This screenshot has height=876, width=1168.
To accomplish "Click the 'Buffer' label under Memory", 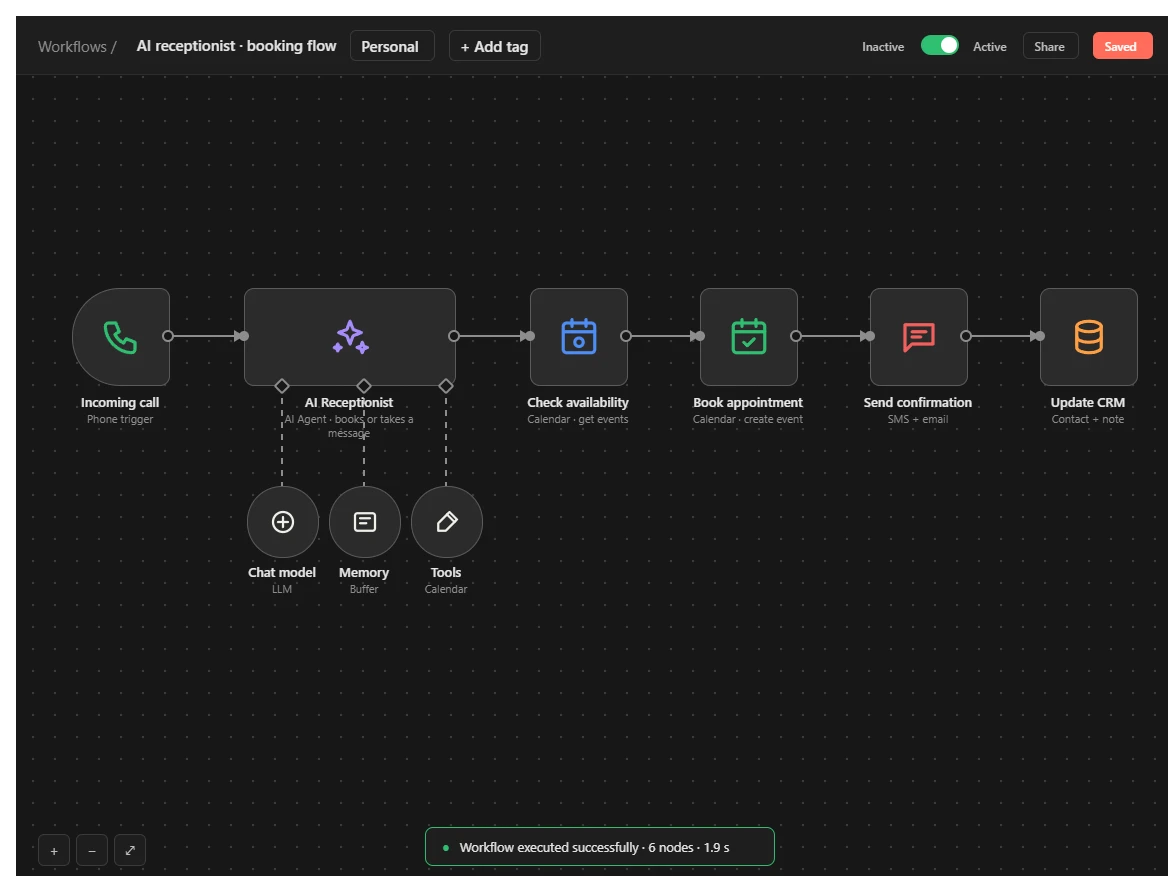I will click(x=364, y=589).
